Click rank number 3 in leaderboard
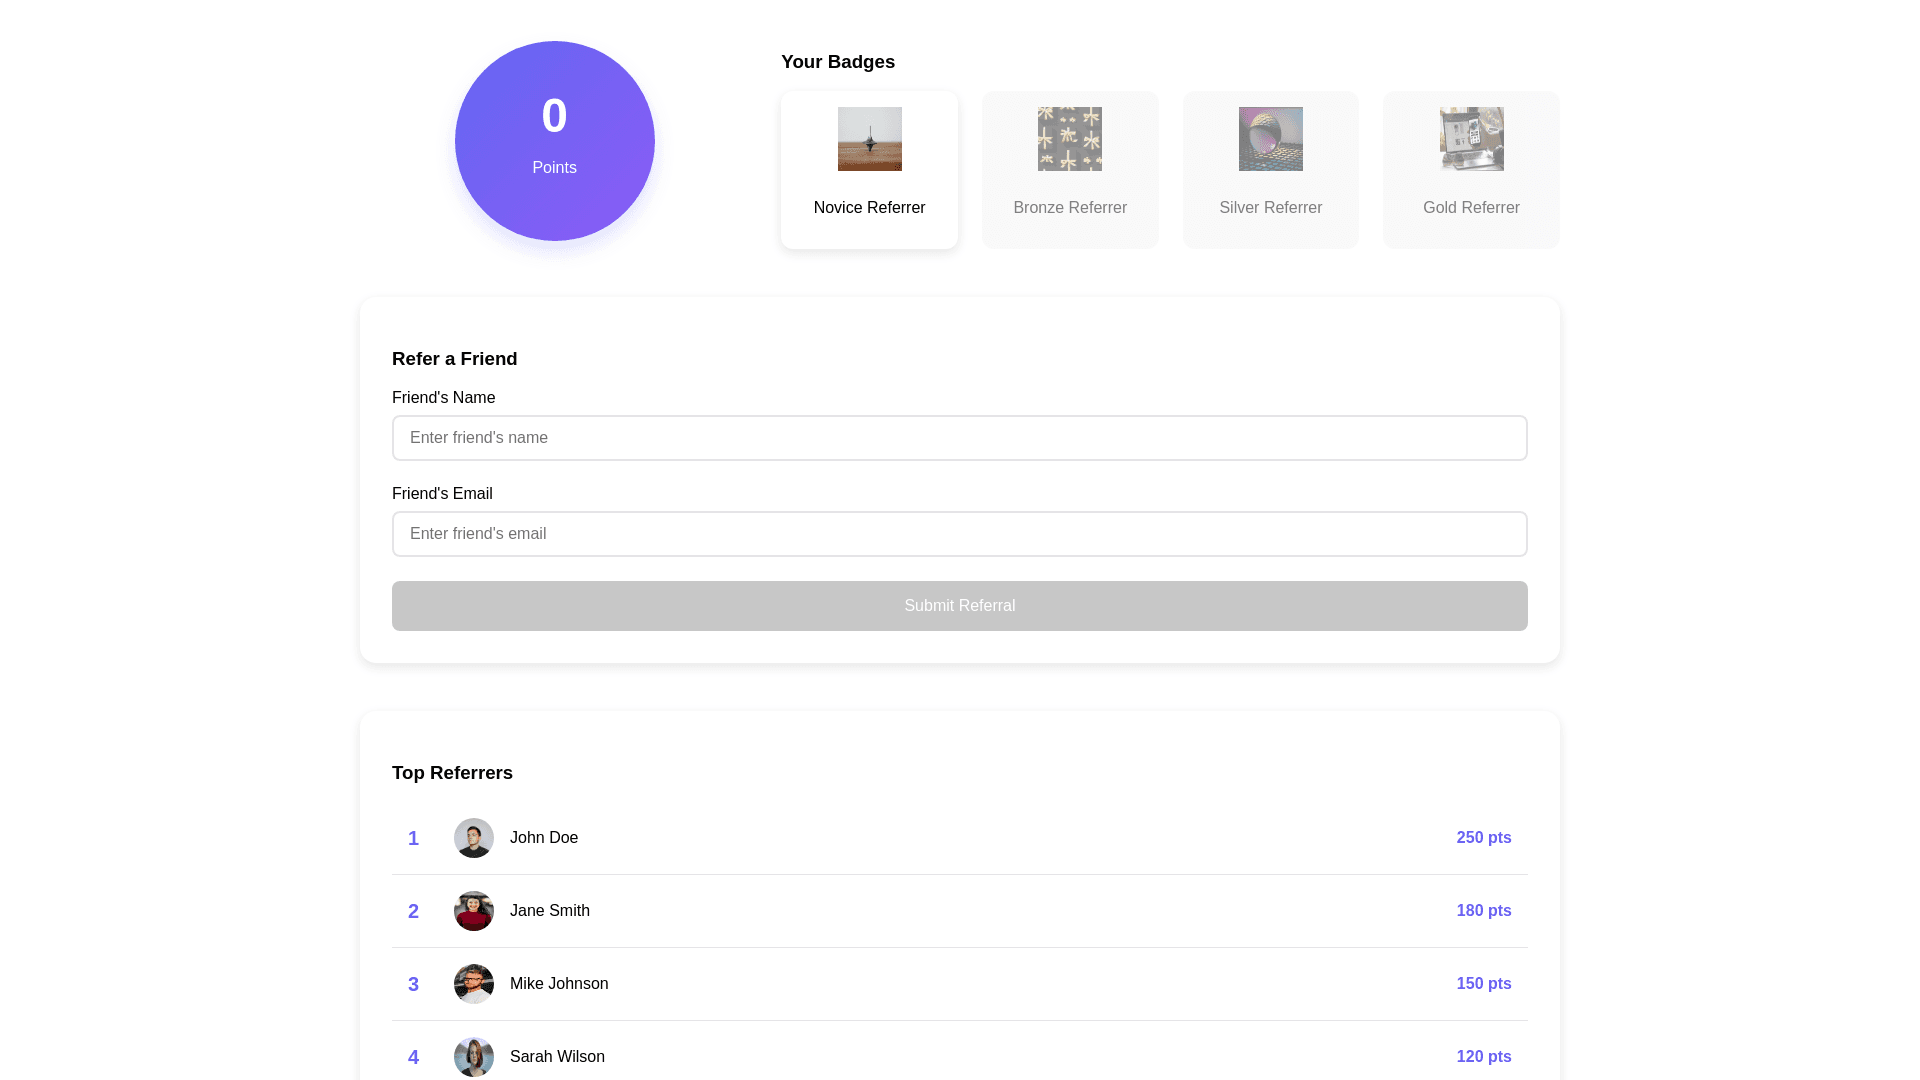Viewport: 1920px width, 1080px height. 413,985
